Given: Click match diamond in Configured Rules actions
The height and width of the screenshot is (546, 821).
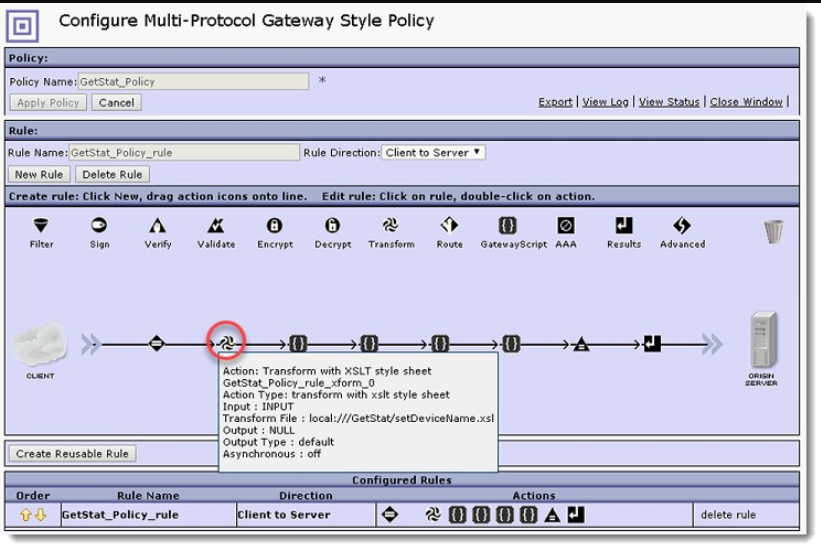Looking at the screenshot, I should click(x=390, y=515).
